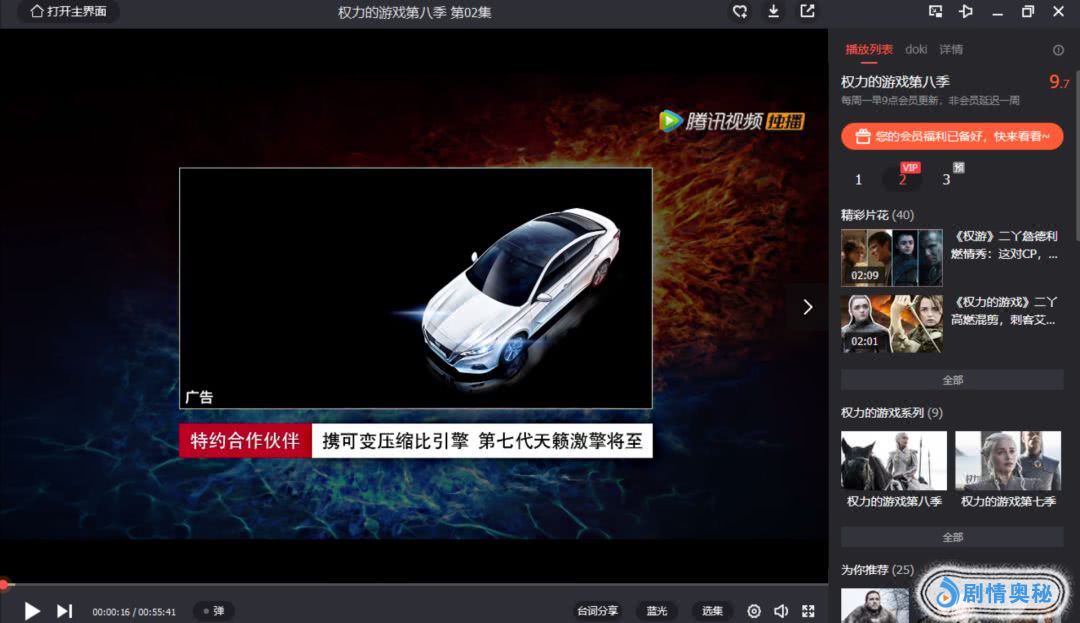
Task: Enter fullscreen mode
Action: [x=808, y=611]
